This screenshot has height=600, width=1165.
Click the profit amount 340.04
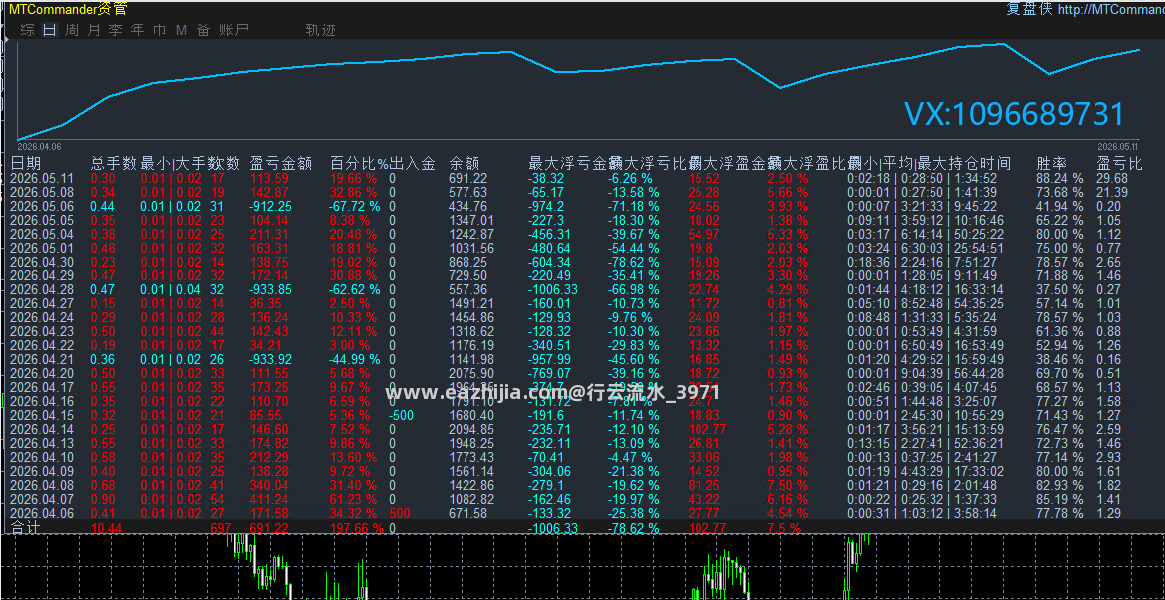coord(268,486)
